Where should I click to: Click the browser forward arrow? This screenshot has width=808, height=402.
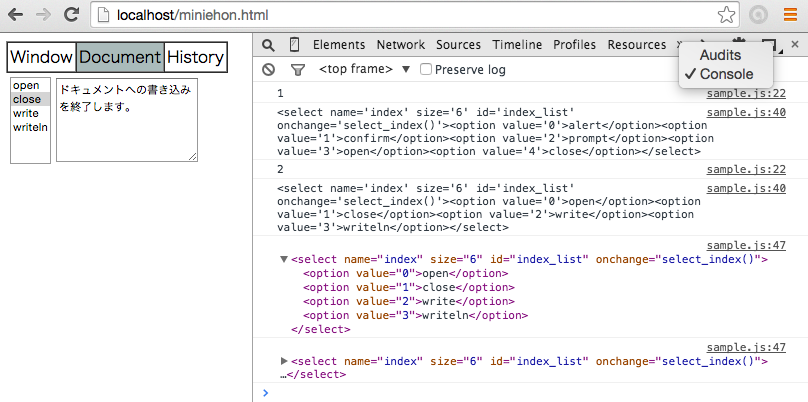[x=44, y=15]
